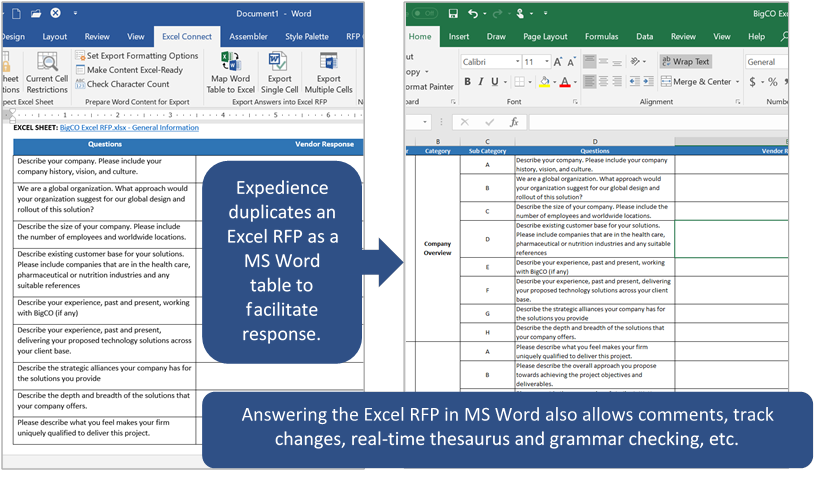816x488 pixels.
Task: Open Formulas tab in Excel
Action: [601, 37]
